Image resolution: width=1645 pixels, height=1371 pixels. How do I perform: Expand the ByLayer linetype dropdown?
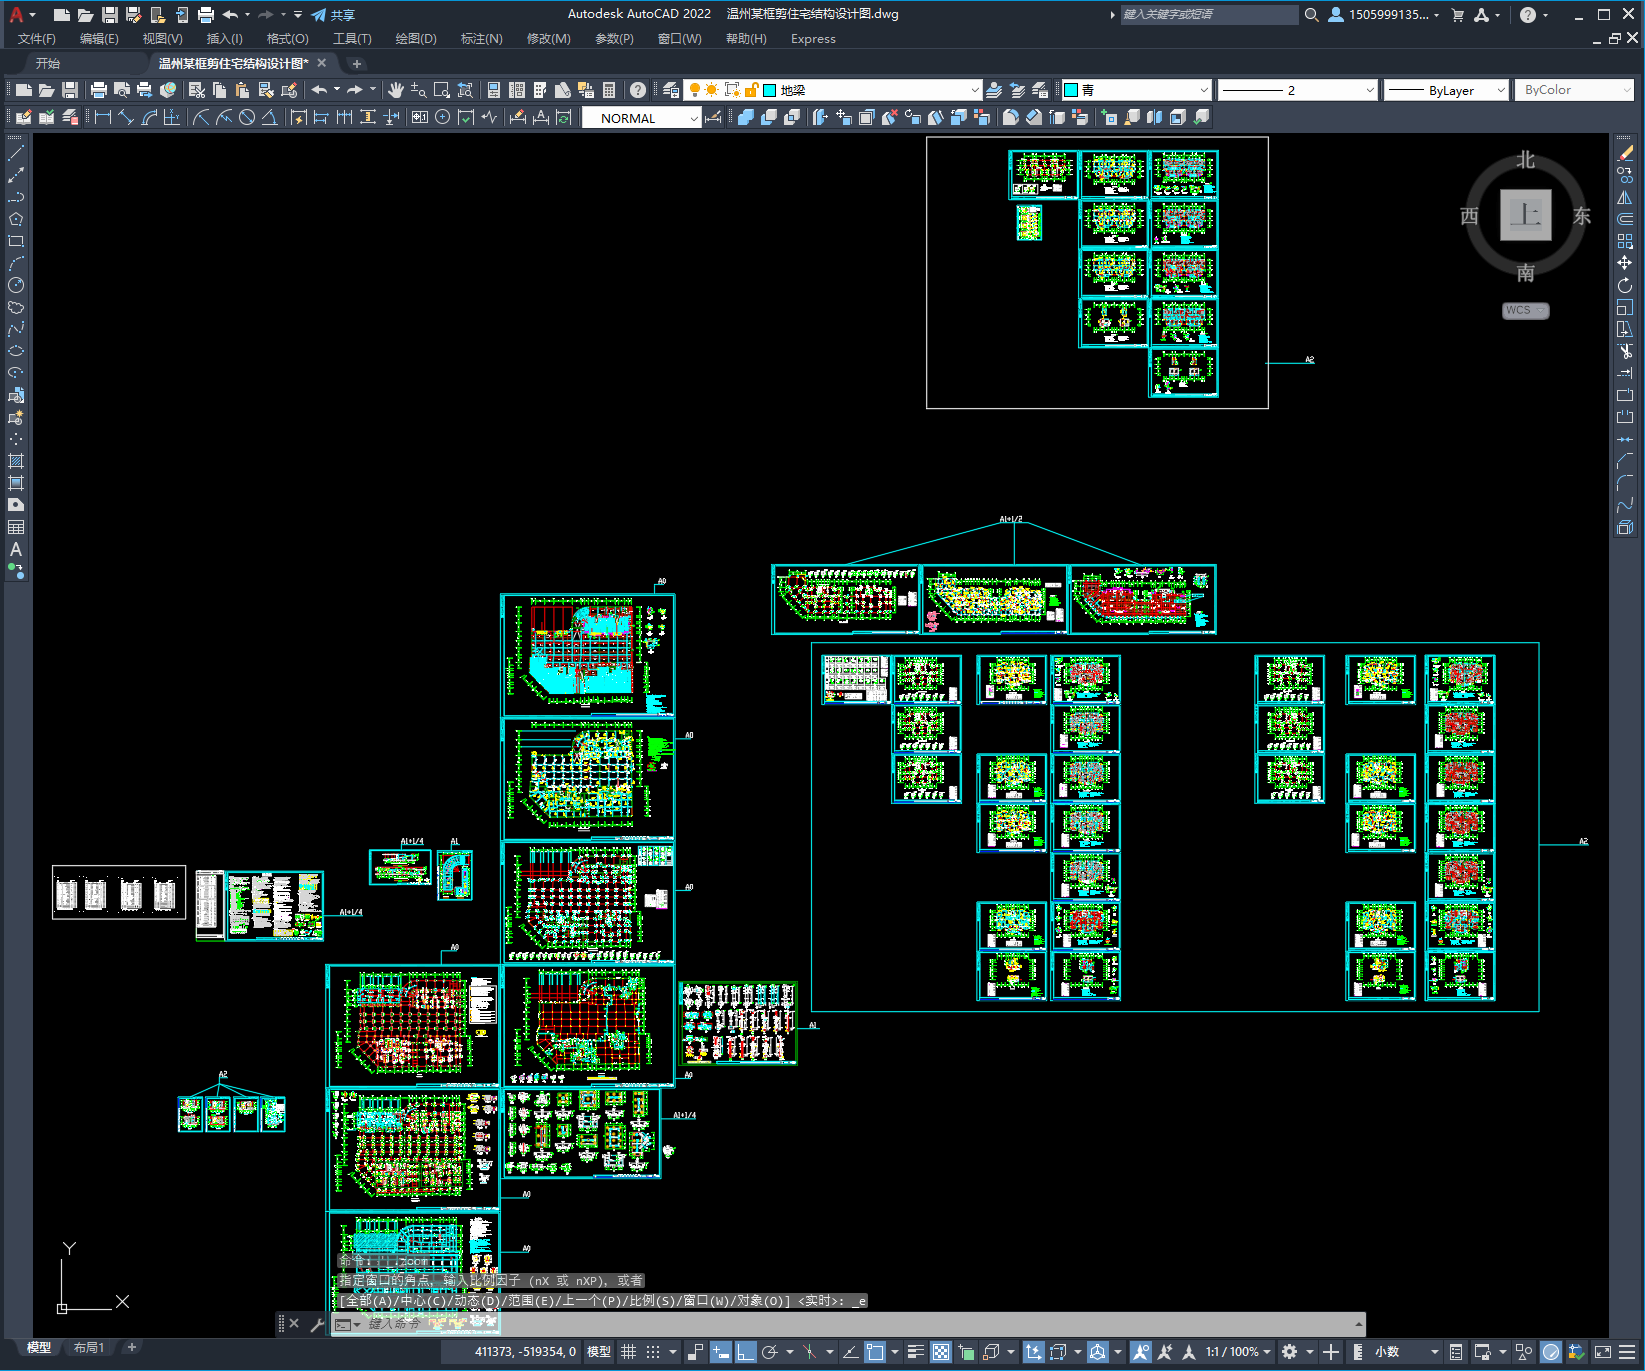pyautogui.click(x=1500, y=90)
